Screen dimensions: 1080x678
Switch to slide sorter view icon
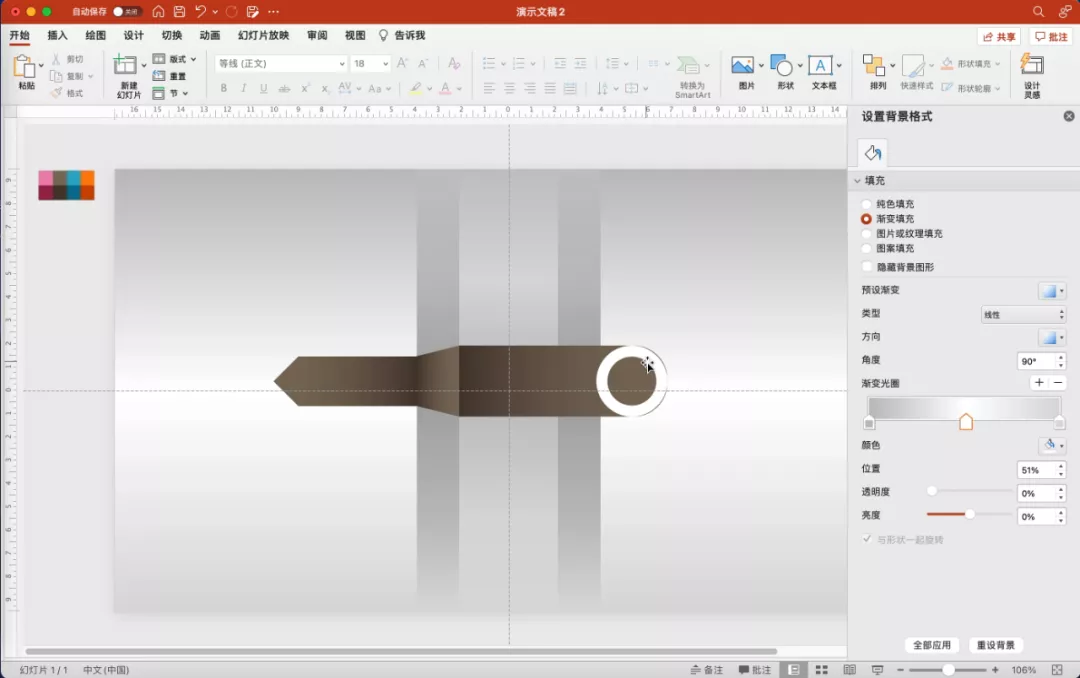pos(821,669)
